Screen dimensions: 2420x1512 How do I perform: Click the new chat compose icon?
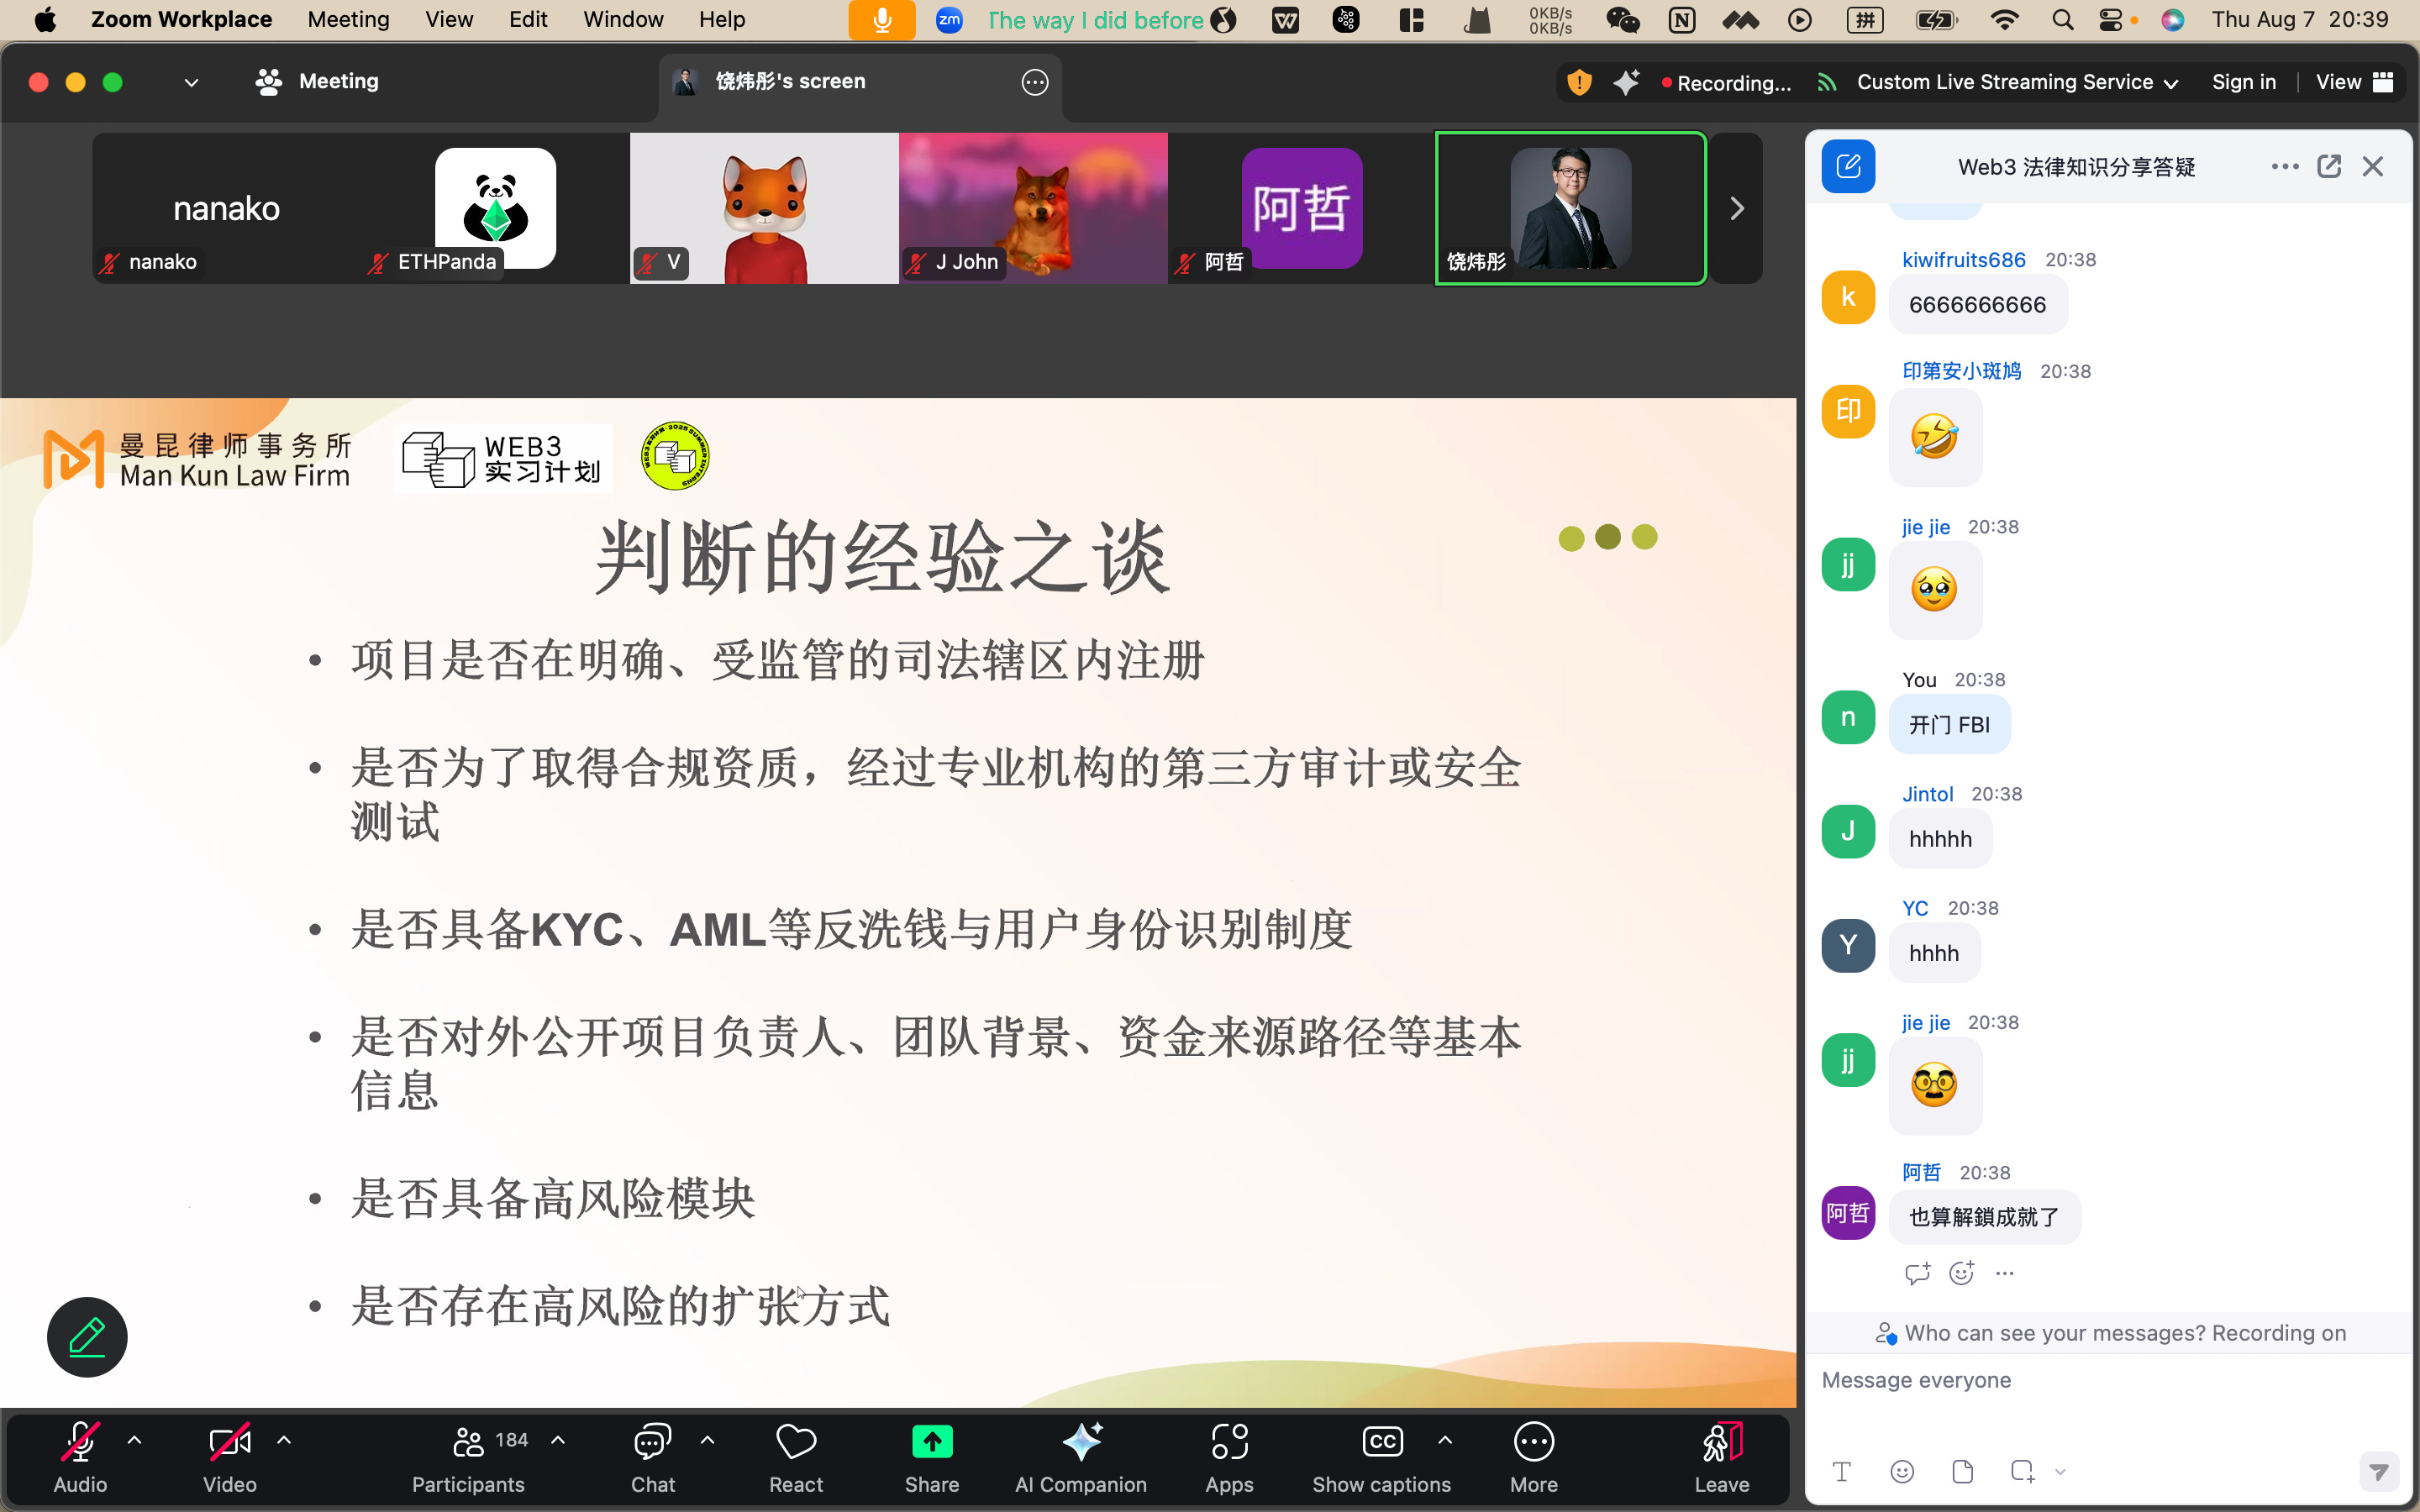click(x=1848, y=167)
